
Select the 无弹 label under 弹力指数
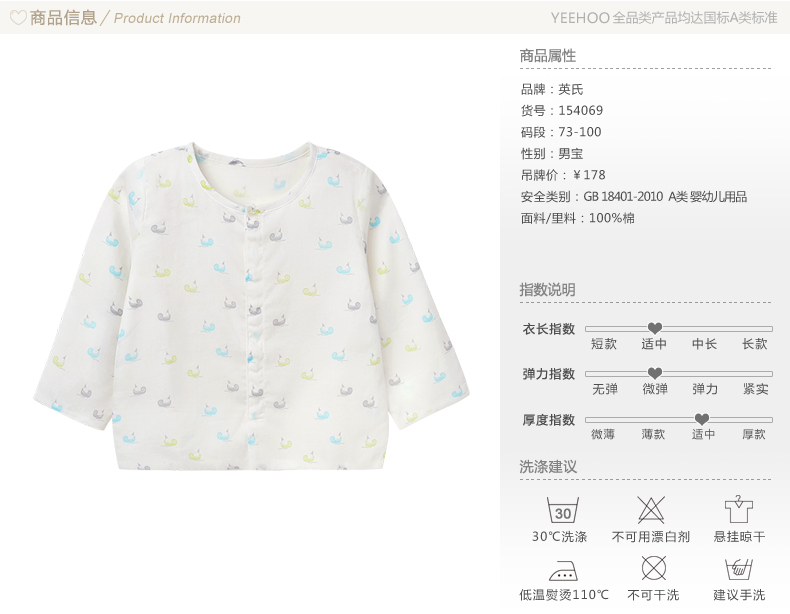[x=605, y=389]
